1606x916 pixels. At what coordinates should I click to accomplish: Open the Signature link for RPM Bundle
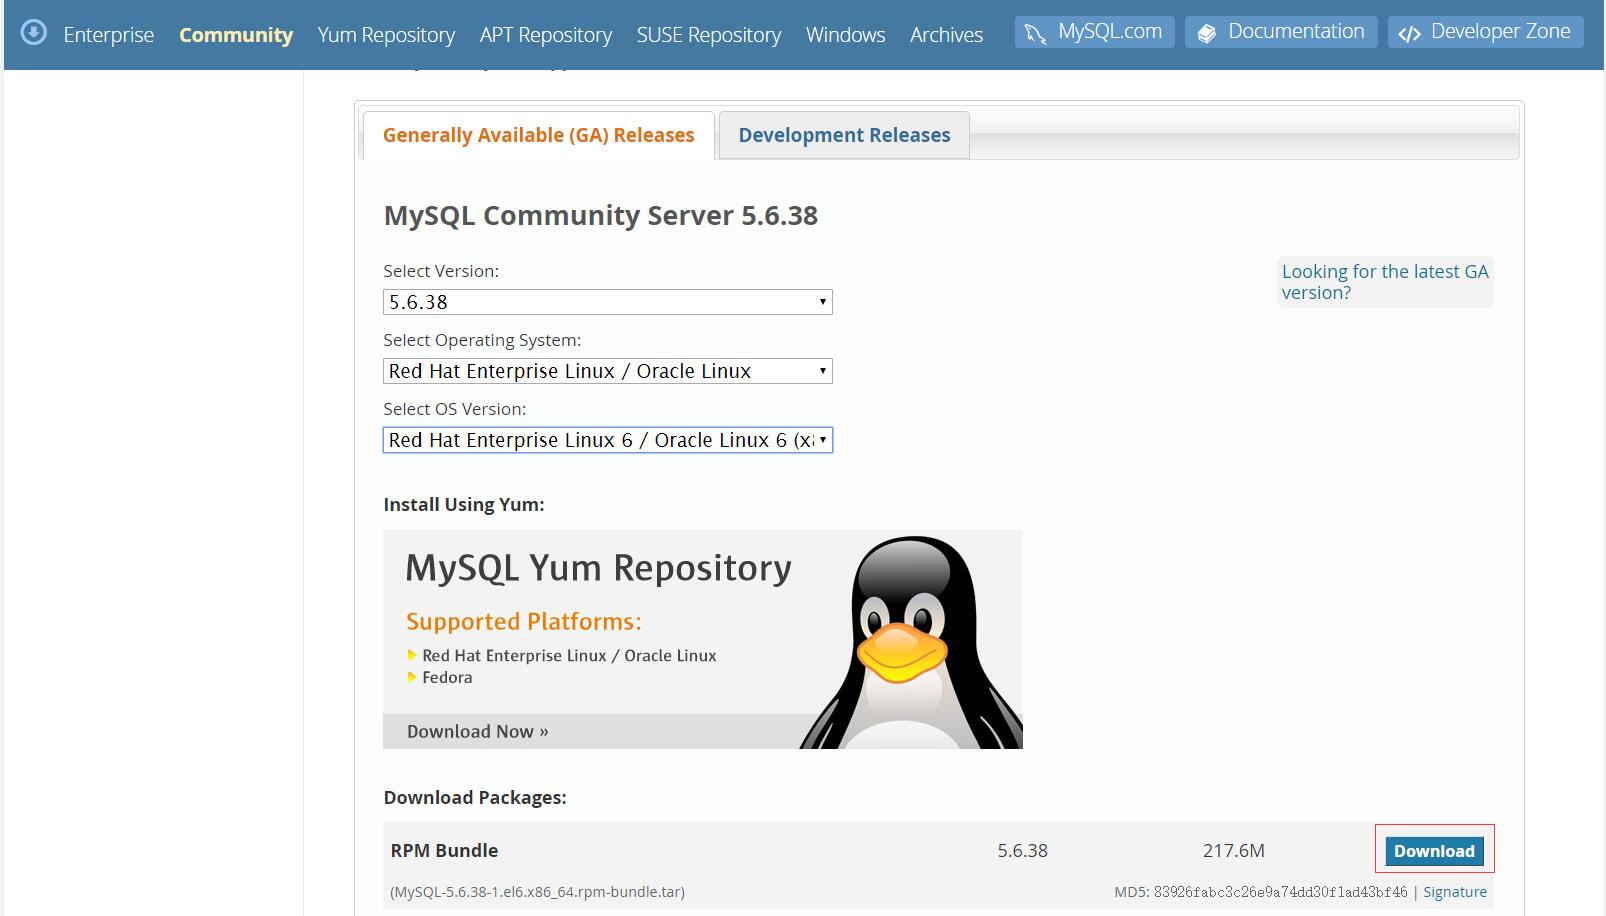[x=1454, y=892]
